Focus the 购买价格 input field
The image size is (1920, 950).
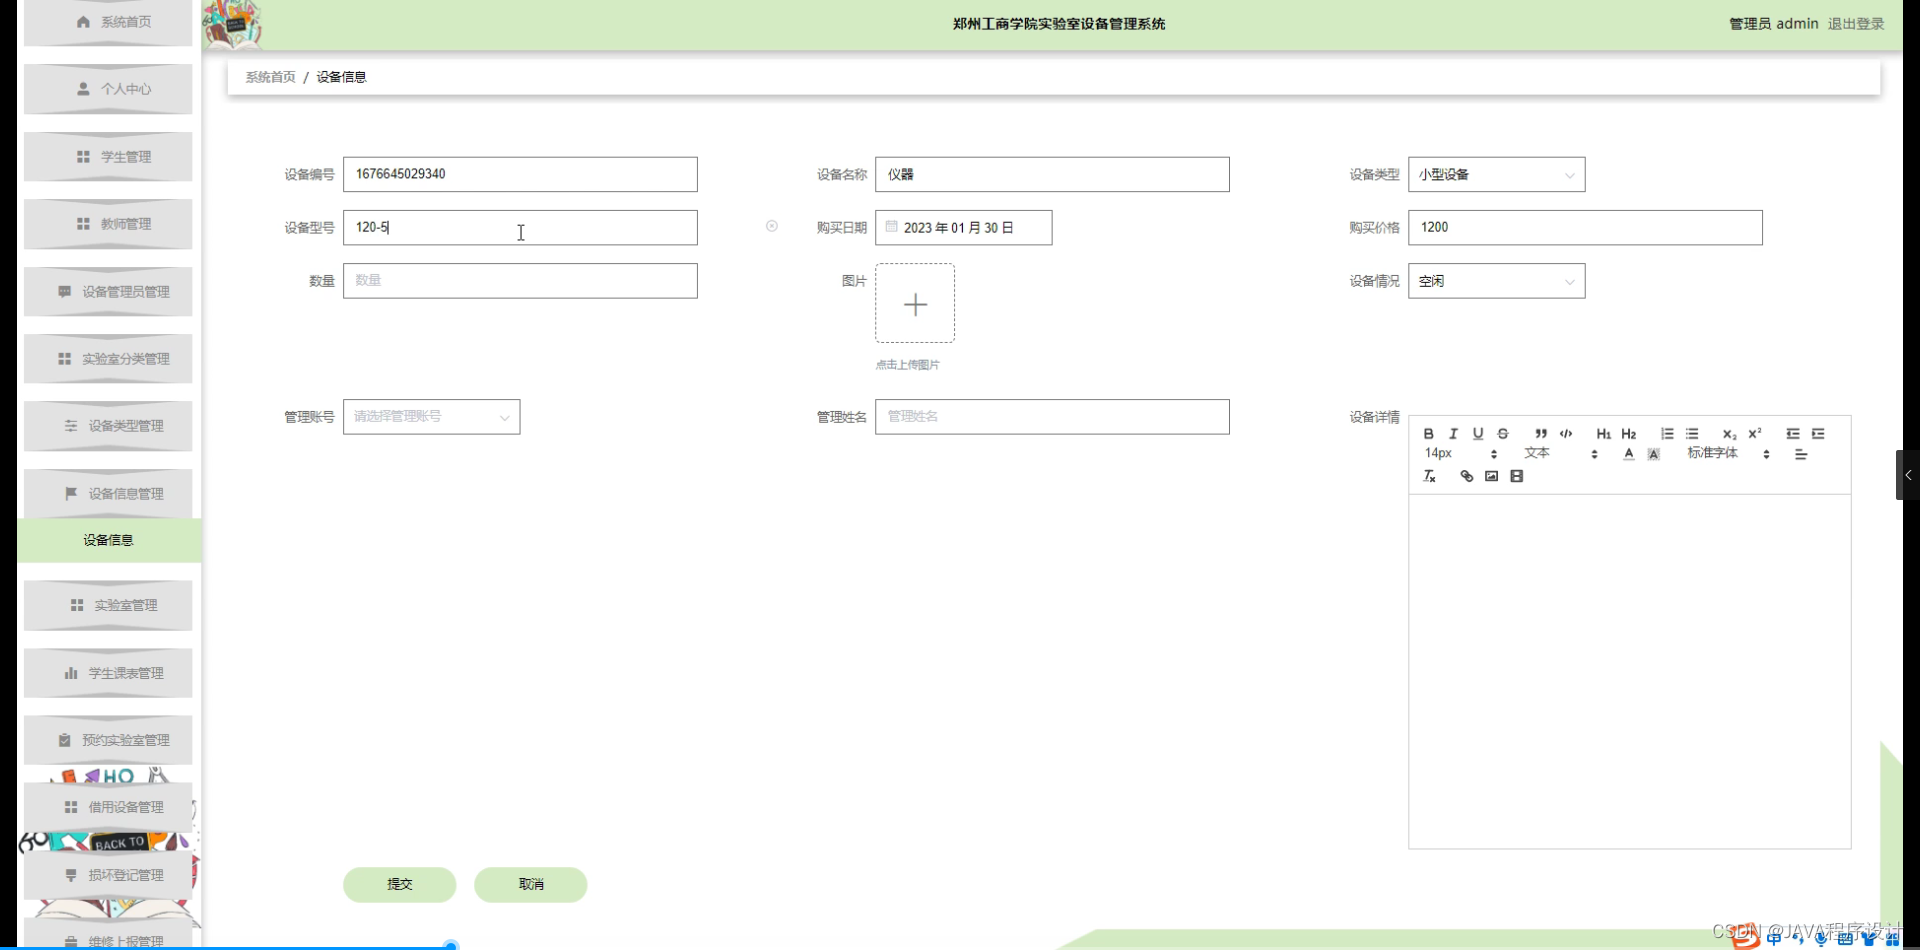[x=1585, y=228]
